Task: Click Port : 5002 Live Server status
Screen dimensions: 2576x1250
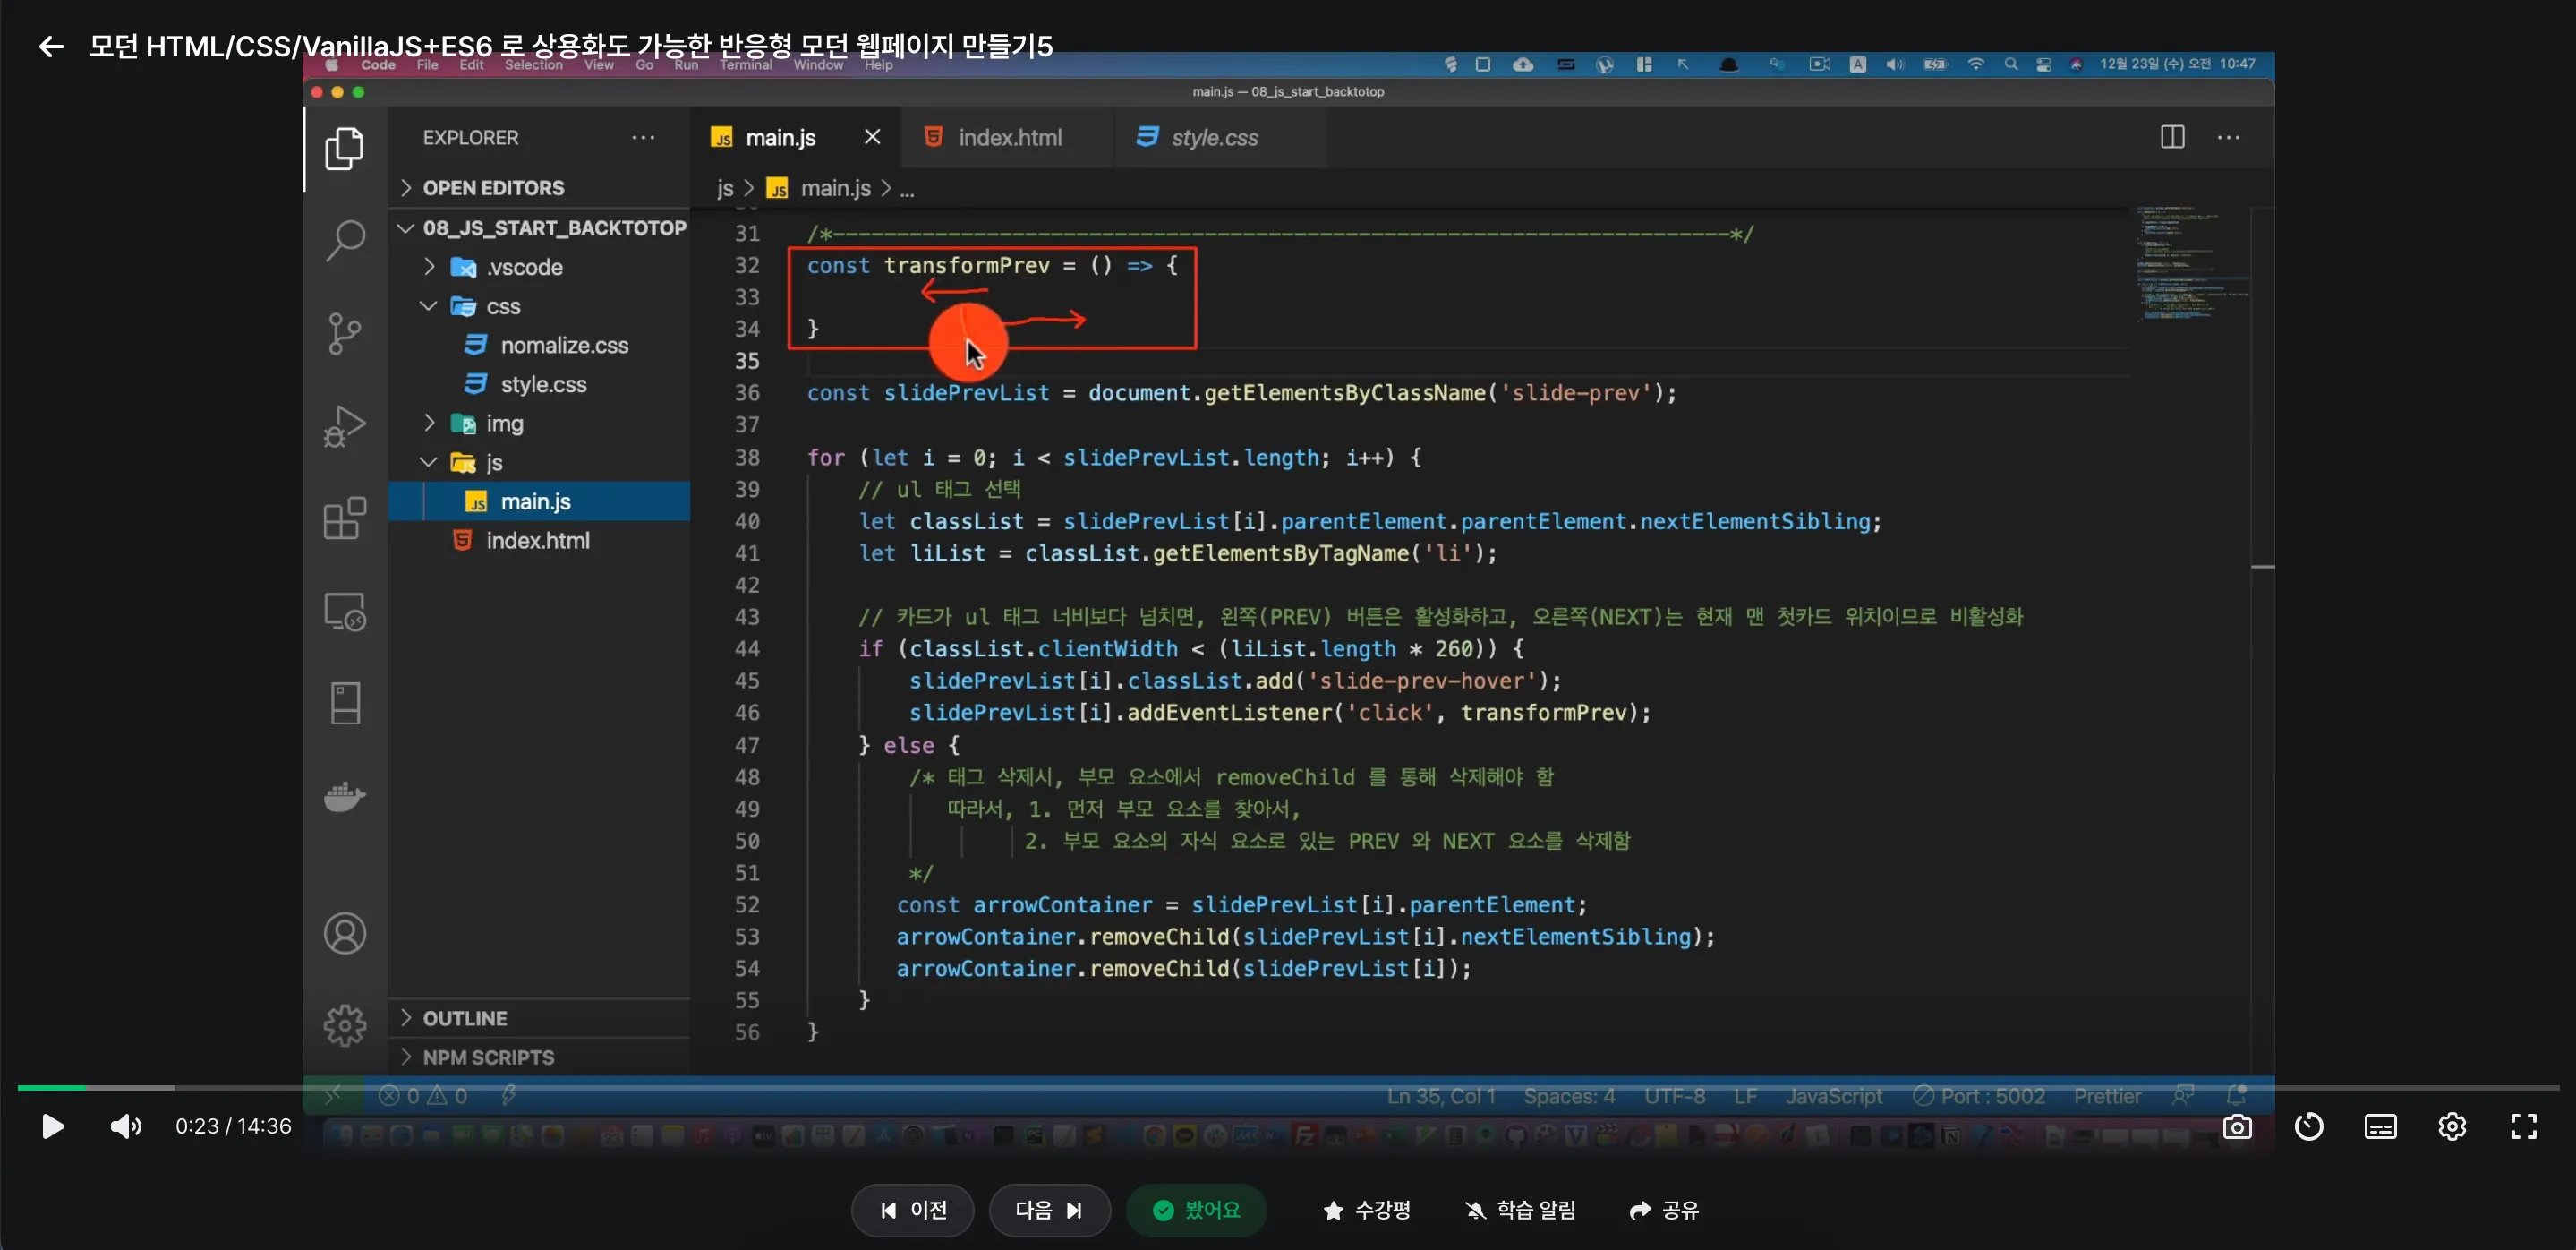Action: 1979,1096
